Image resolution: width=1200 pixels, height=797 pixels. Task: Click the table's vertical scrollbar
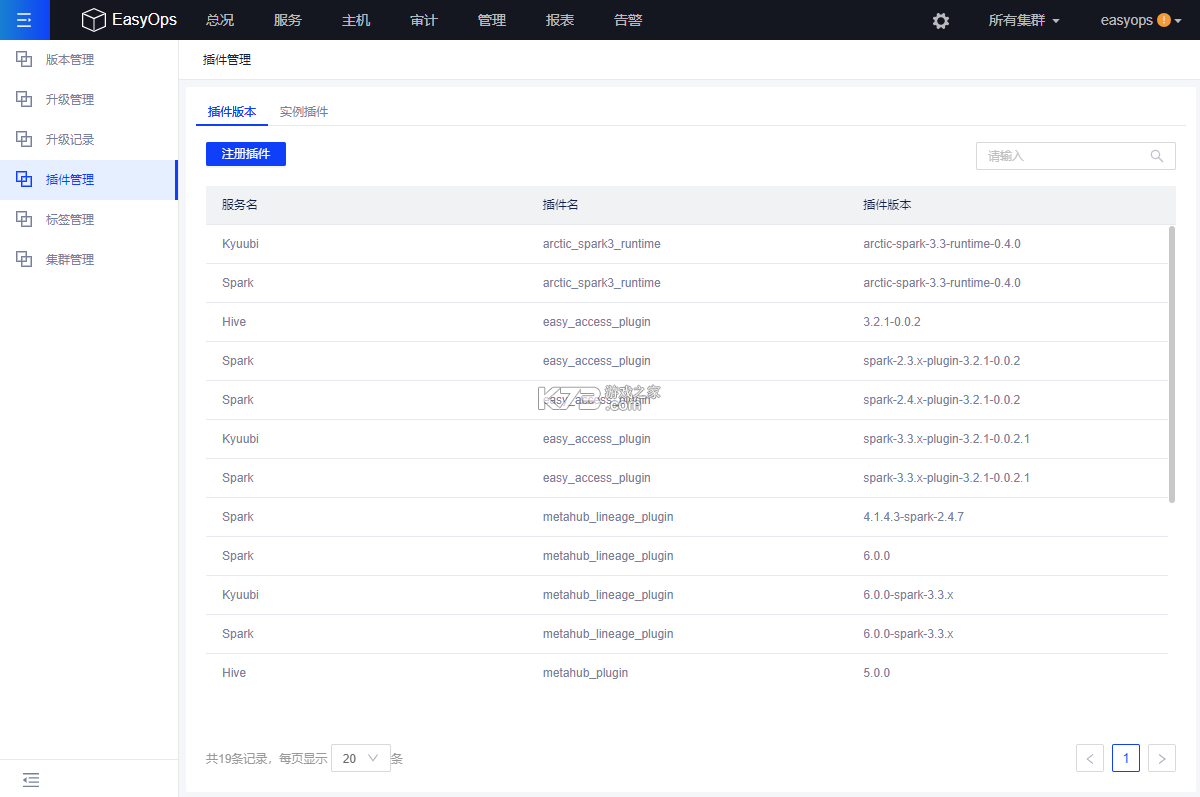click(x=1172, y=363)
